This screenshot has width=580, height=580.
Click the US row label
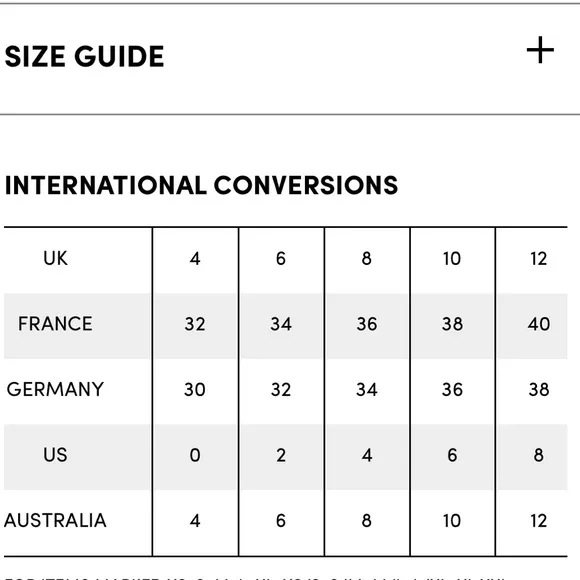point(55,455)
